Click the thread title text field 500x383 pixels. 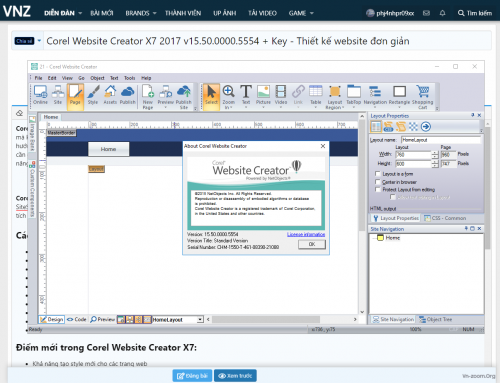click(x=267, y=41)
